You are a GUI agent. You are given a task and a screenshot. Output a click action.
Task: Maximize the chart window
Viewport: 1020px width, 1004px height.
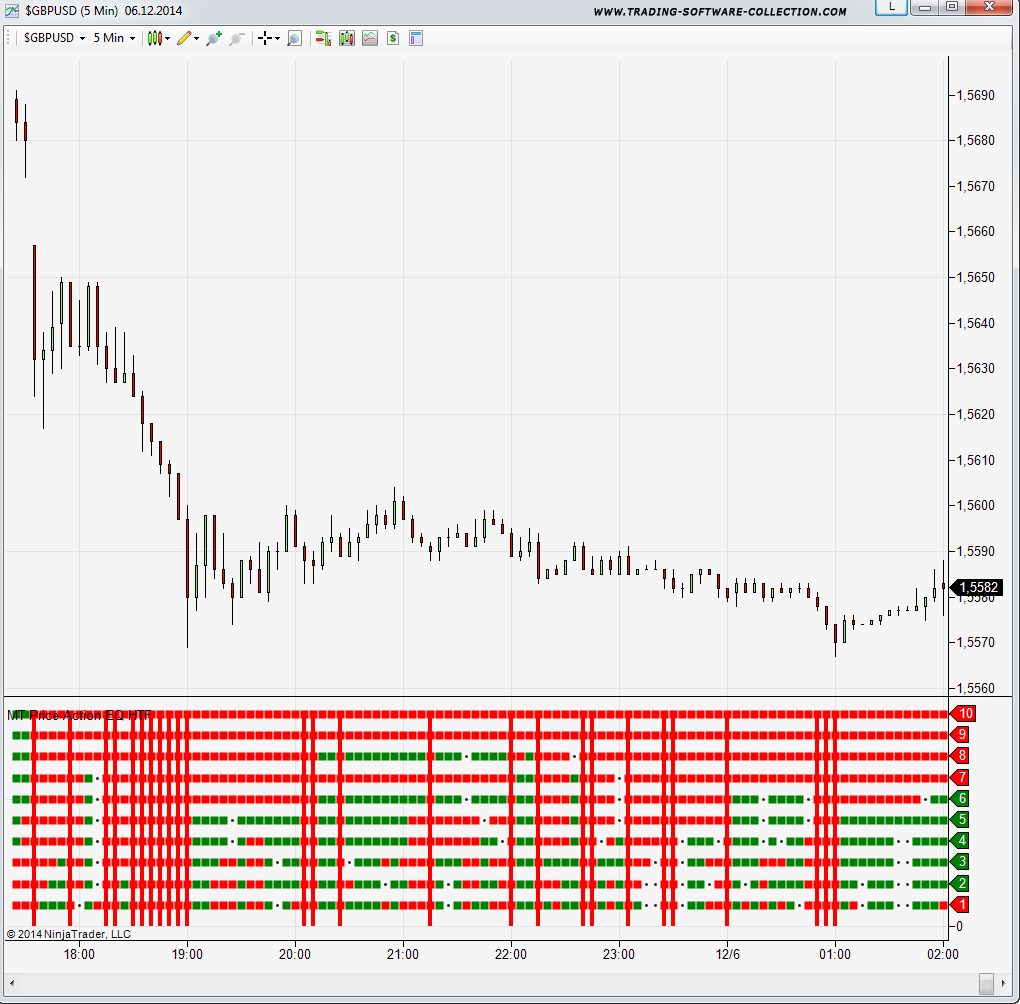tap(951, 8)
